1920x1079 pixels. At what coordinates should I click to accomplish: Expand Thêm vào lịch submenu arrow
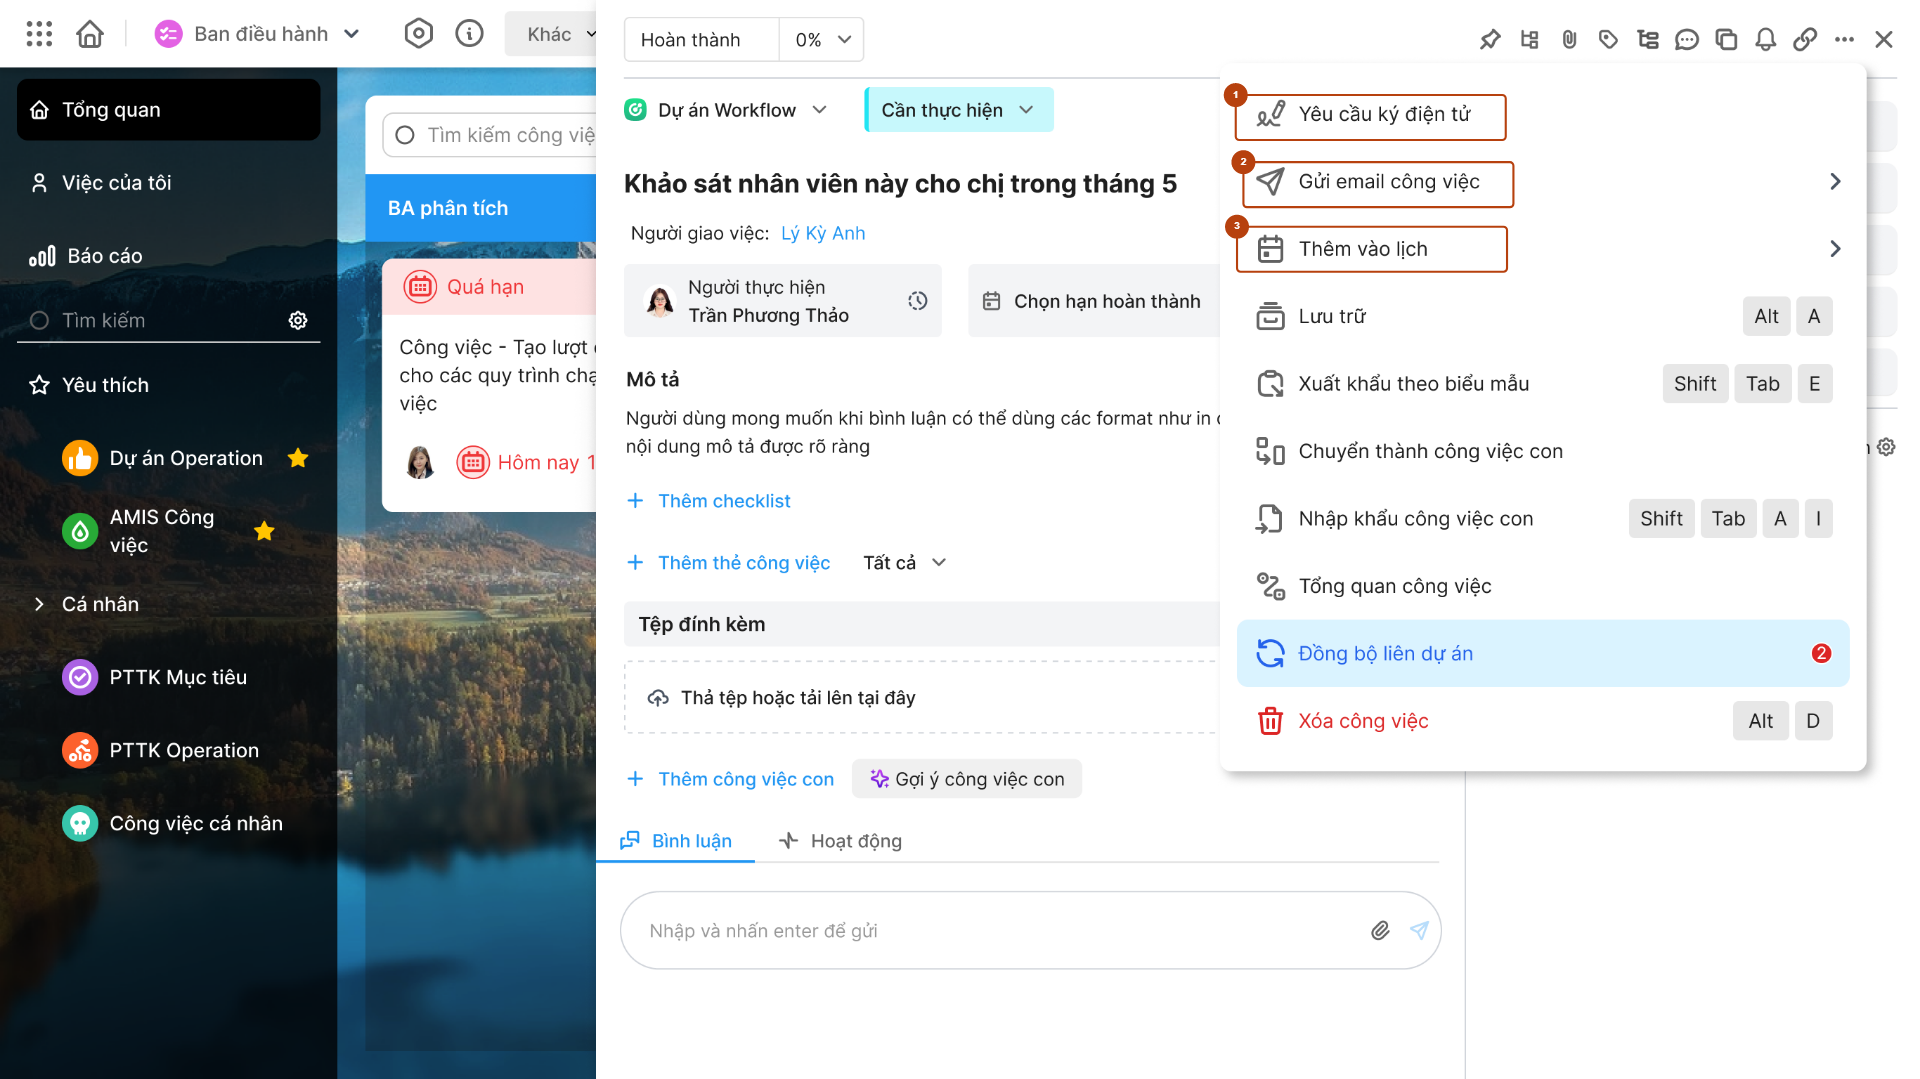coord(1835,249)
